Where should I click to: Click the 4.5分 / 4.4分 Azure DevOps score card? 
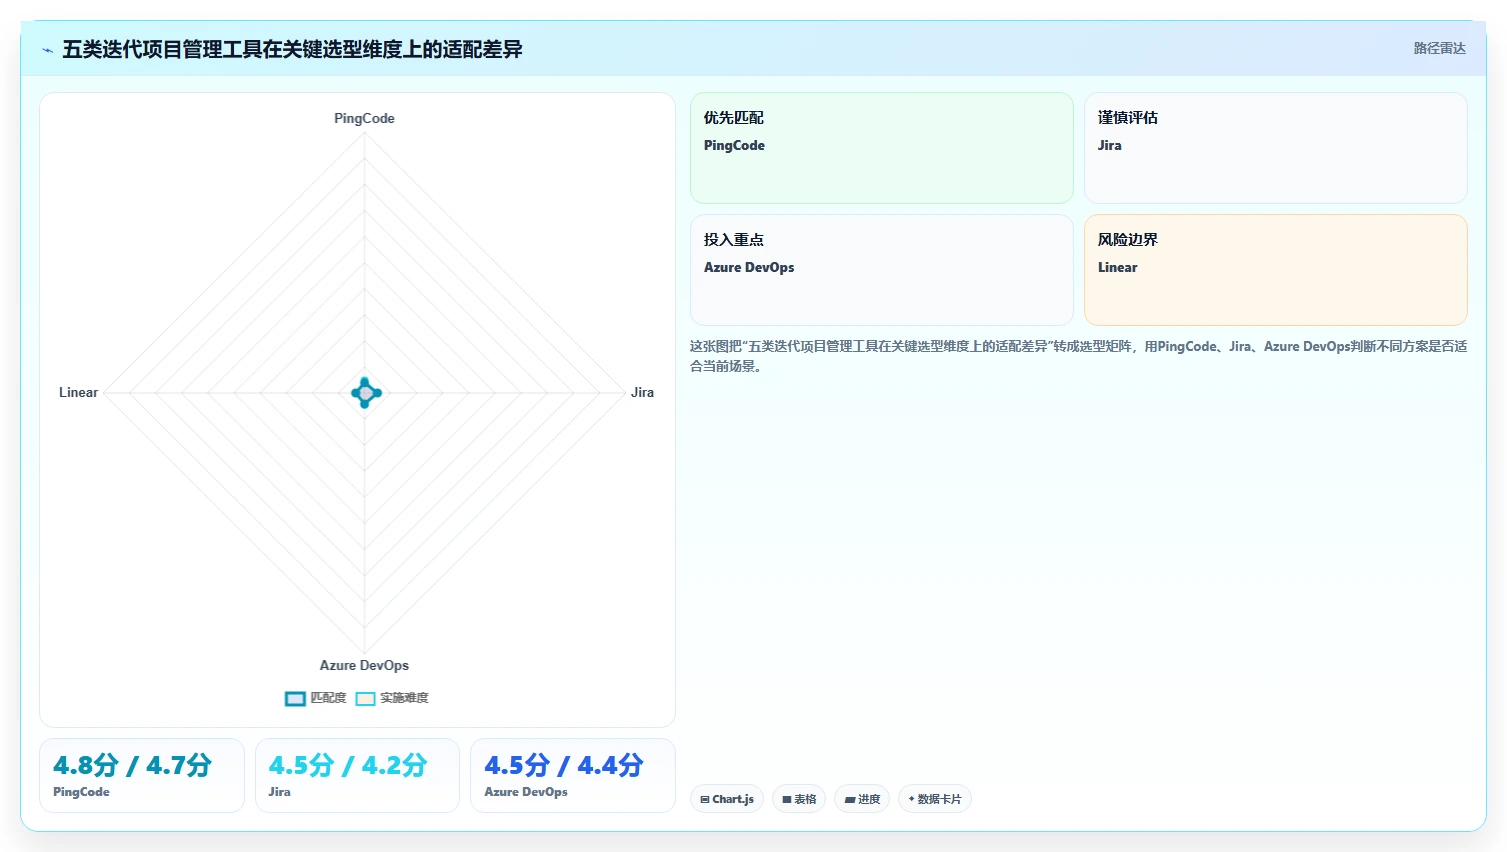[x=573, y=775]
